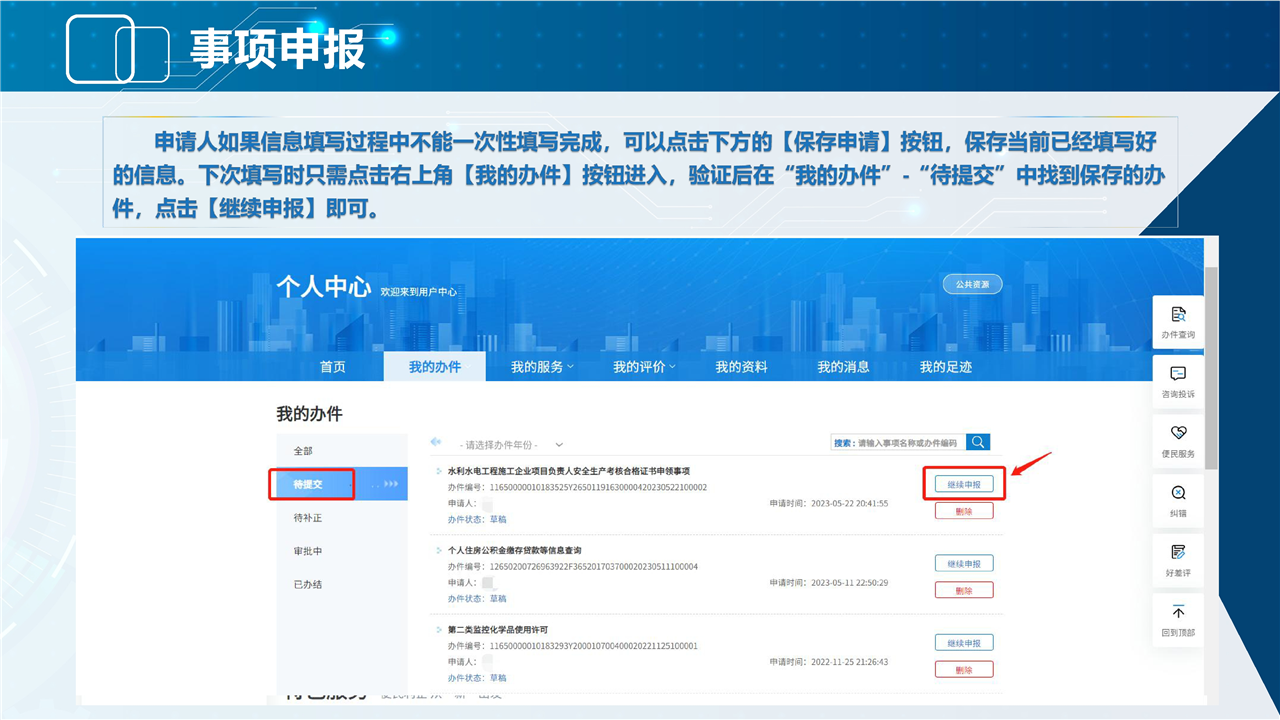The width and height of the screenshot is (1280, 720).
Task: Click 继续申报 for the 水利水电工程 item
Action: tap(964, 484)
